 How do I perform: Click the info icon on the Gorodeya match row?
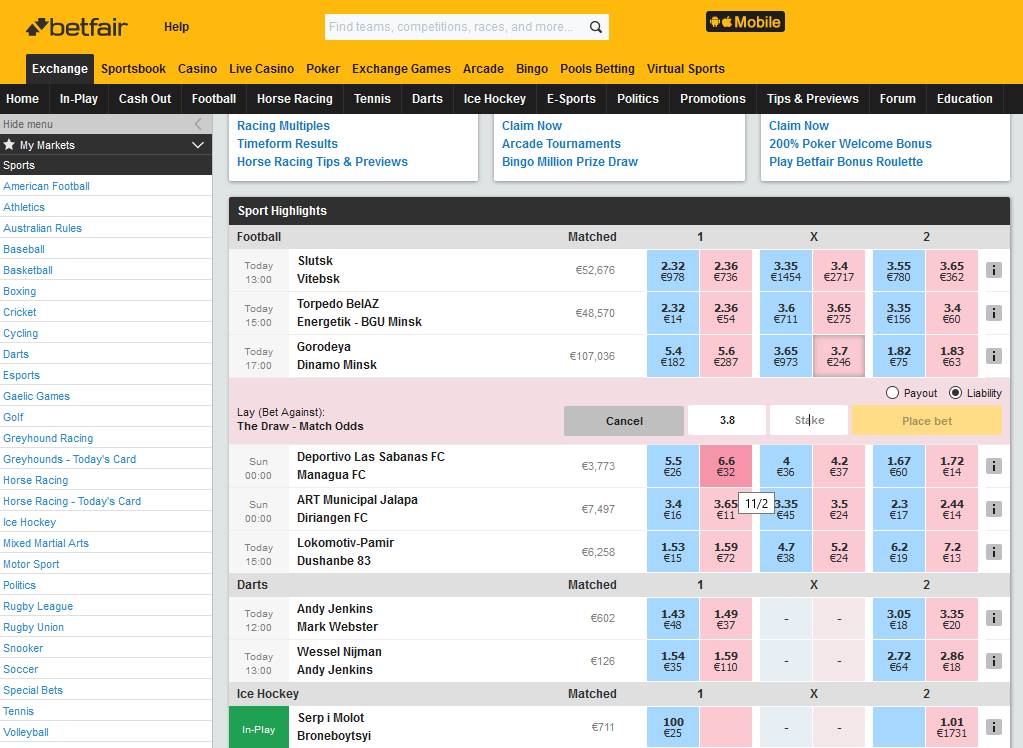(994, 355)
